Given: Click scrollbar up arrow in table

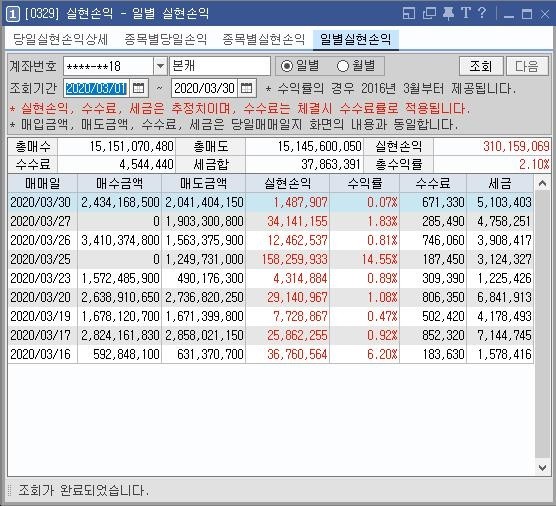Looking at the screenshot, I should (x=542, y=183).
